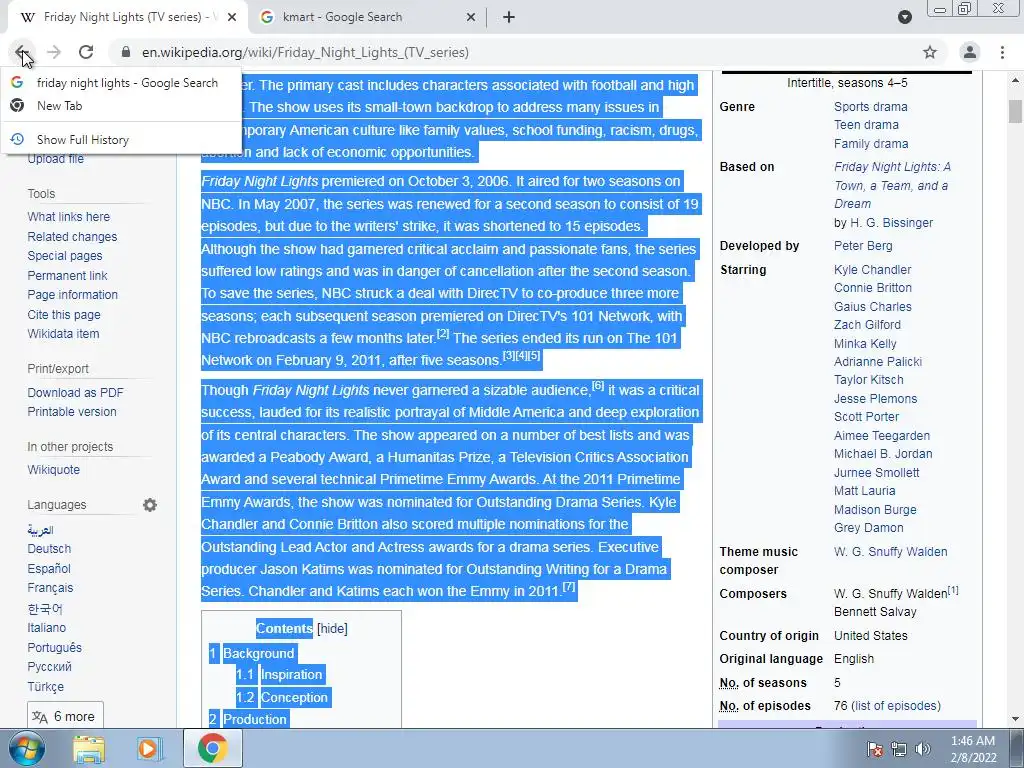This screenshot has width=1024, height=768.
Task: Switch to the Français language version
Action: (50, 588)
